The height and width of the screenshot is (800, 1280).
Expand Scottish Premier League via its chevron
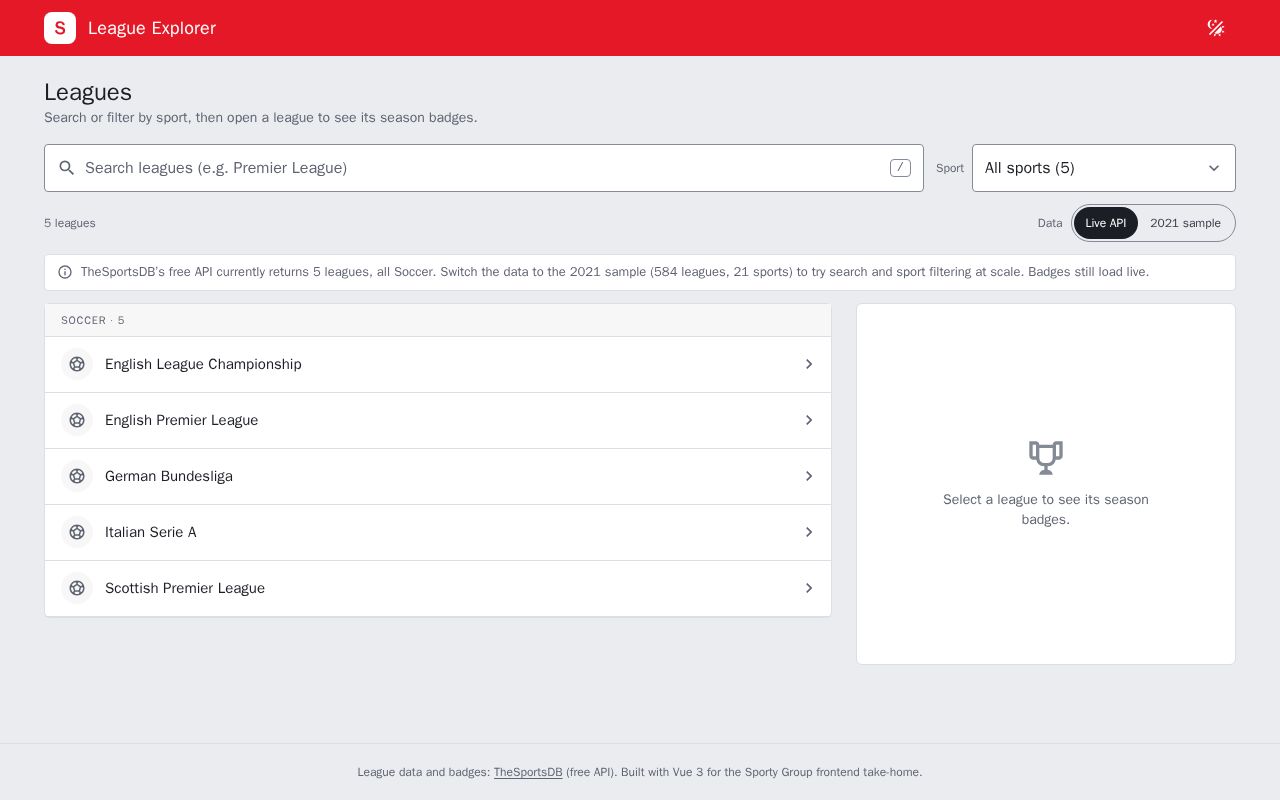(x=809, y=588)
